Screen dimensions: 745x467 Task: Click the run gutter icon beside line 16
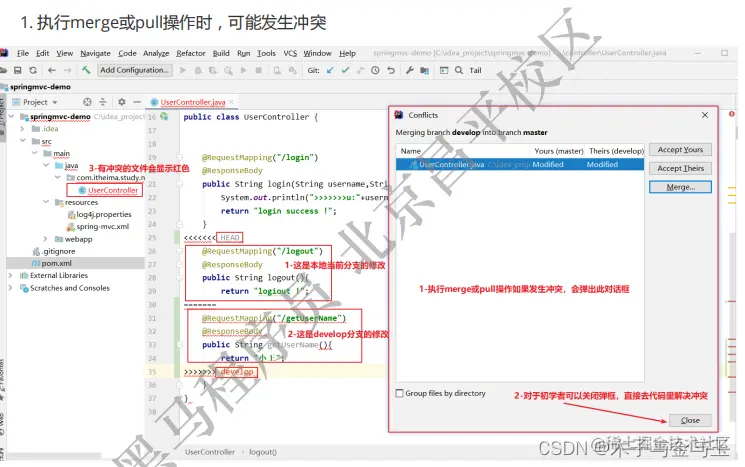(164, 116)
